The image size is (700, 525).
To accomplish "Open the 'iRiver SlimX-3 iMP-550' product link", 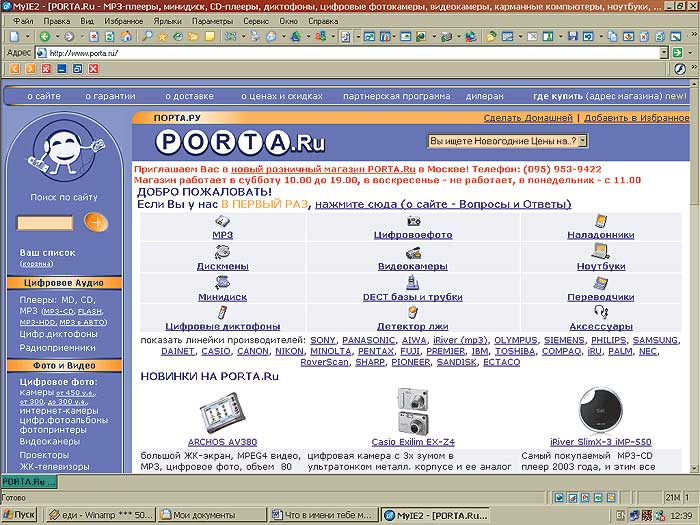I will (600, 442).
